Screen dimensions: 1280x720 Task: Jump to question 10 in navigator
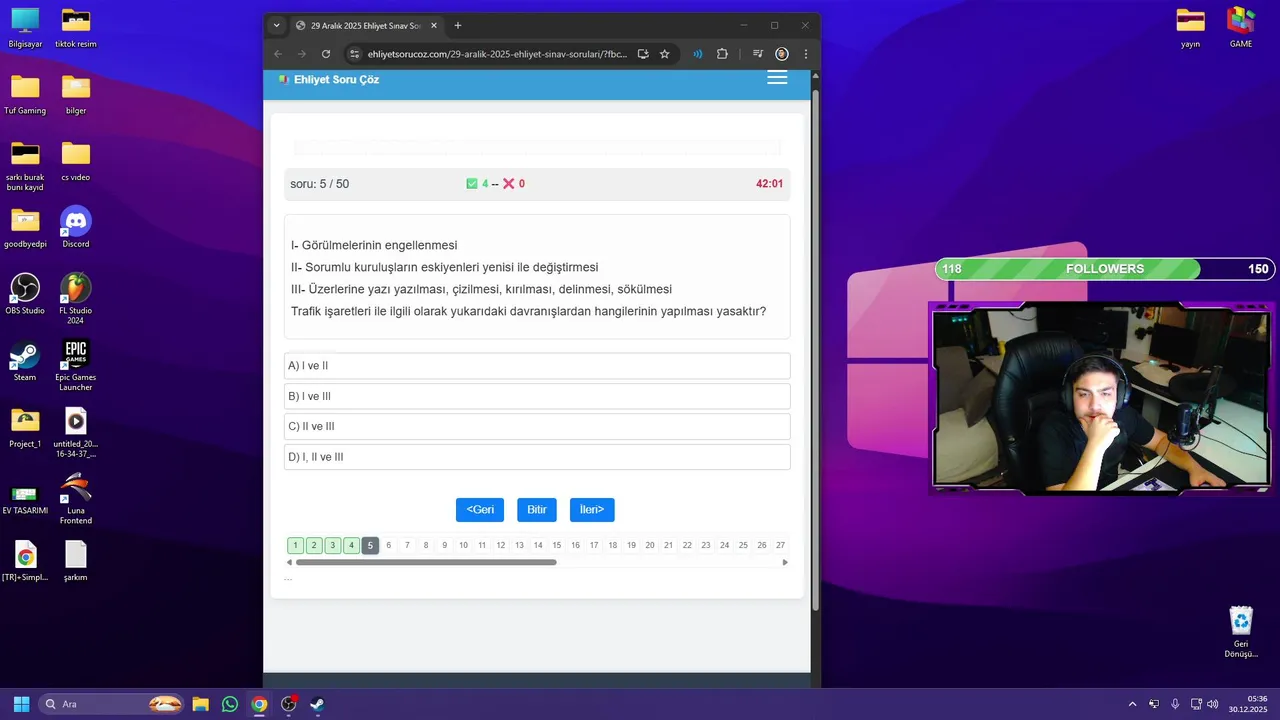(463, 545)
